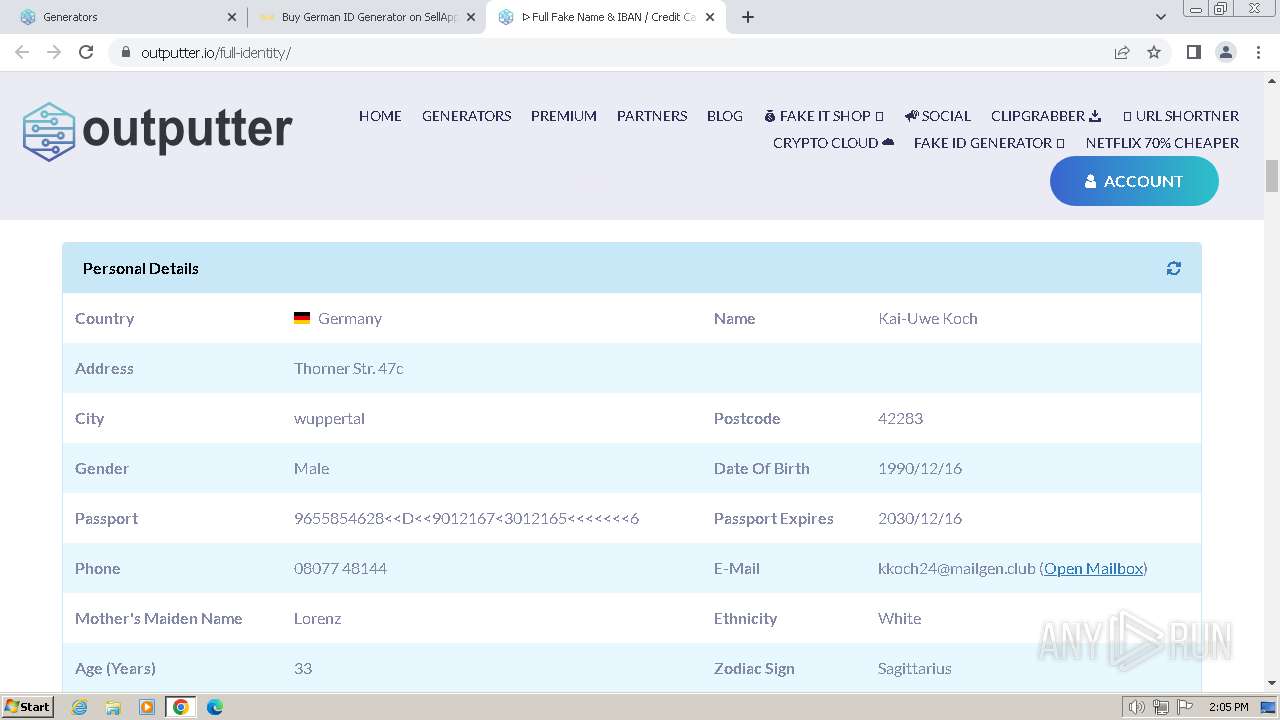Click the ACCOUNT button
1280x720 pixels.
click(1134, 181)
